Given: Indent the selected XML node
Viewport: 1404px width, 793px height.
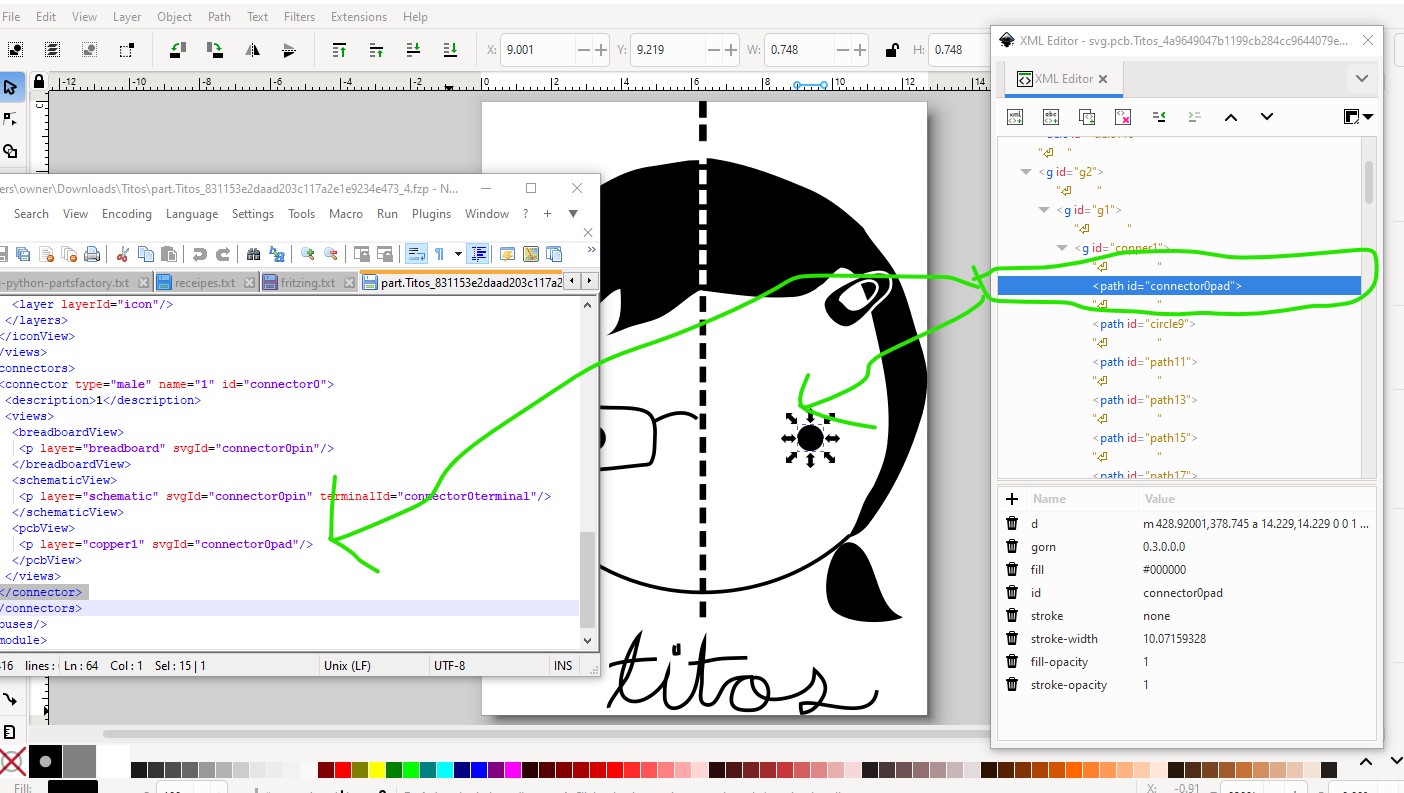Looking at the screenshot, I should coord(1194,117).
